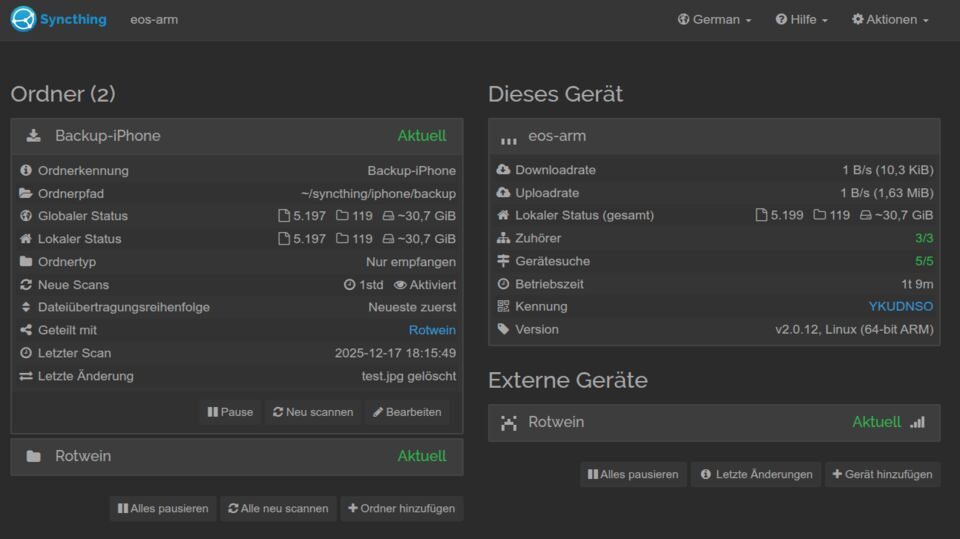Click the YKUDNSO device ID link

tap(900, 307)
